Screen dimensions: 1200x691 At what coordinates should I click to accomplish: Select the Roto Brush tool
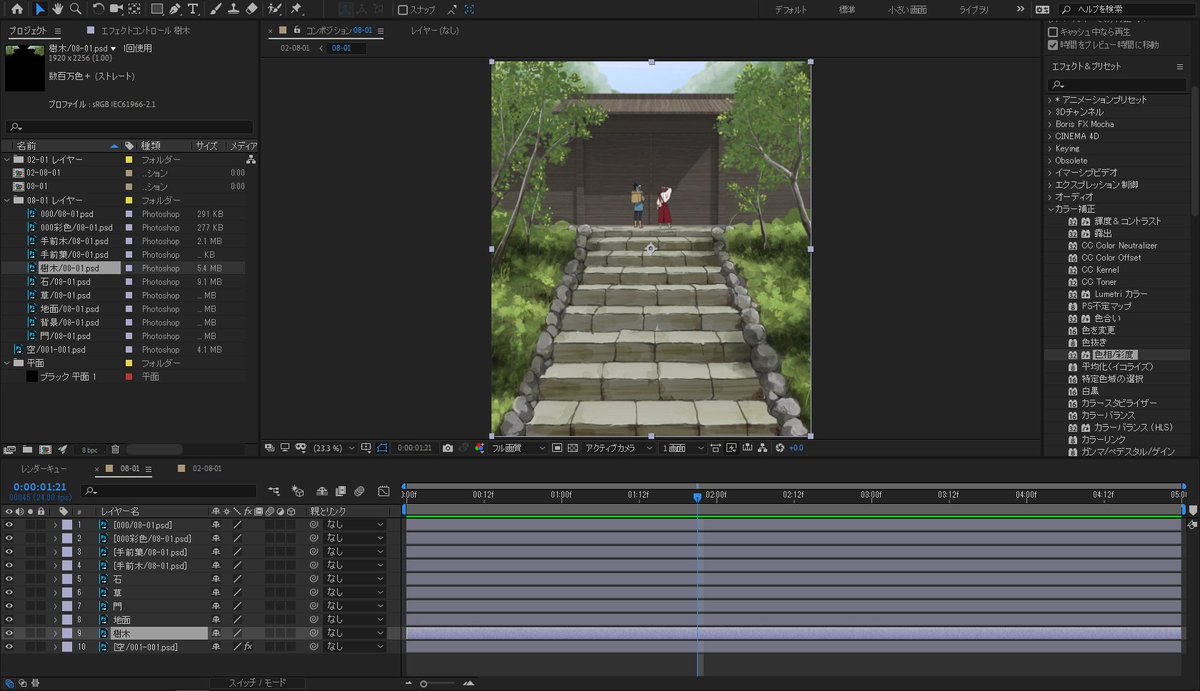(x=273, y=9)
